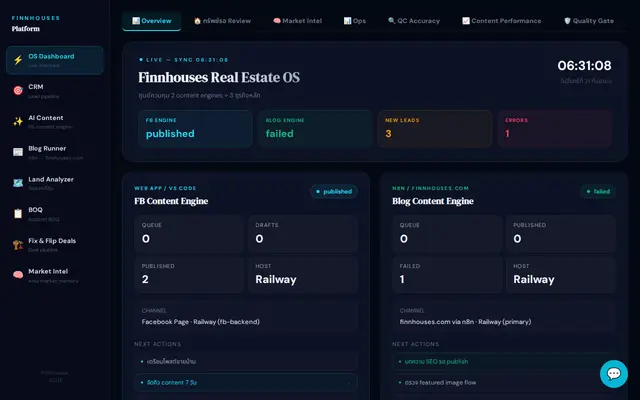The image size is (640, 400).
Task: Click FB Content Engine Published tile showing 2
Action: click(189, 275)
